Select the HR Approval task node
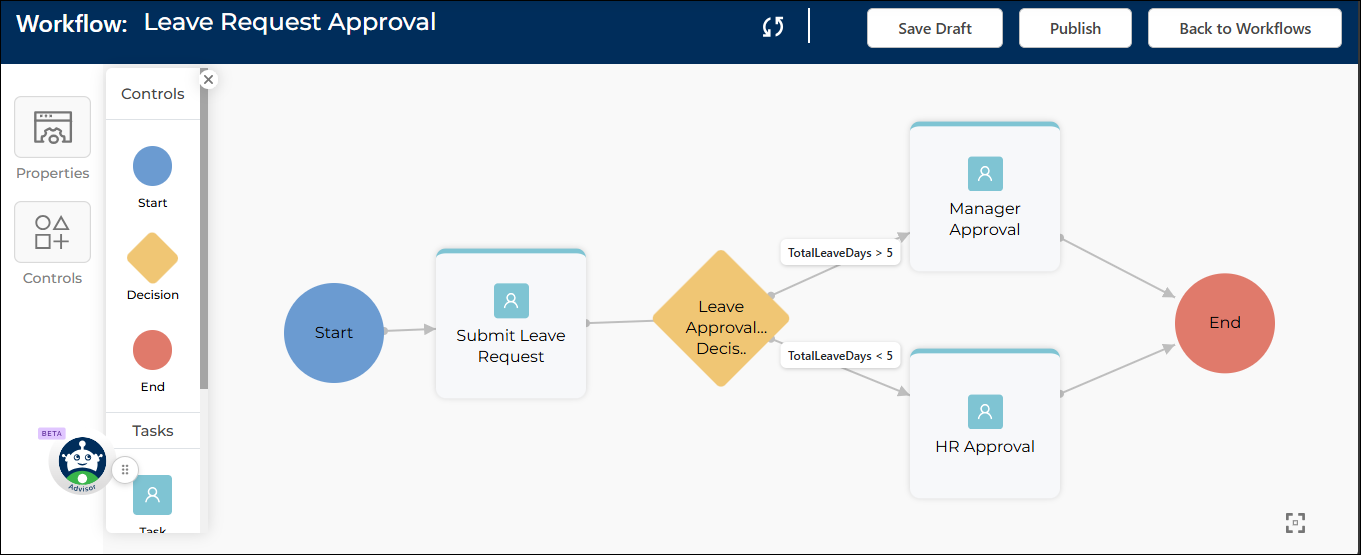This screenshot has height=555, width=1361. [985, 424]
